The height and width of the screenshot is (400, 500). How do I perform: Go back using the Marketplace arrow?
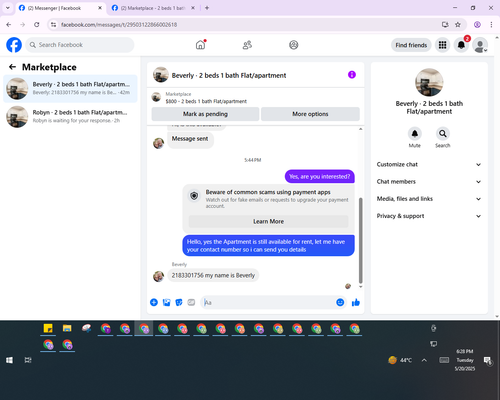(x=12, y=67)
